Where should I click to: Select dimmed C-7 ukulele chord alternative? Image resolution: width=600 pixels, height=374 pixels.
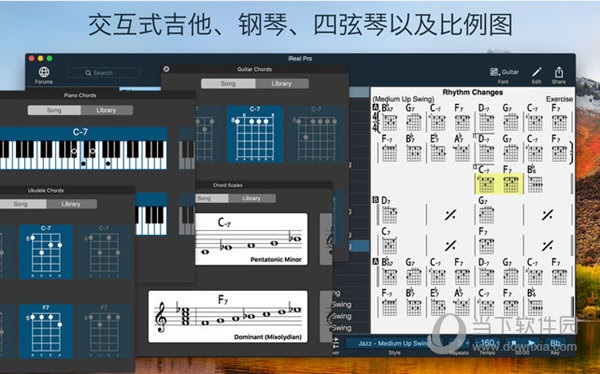point(104,252)
